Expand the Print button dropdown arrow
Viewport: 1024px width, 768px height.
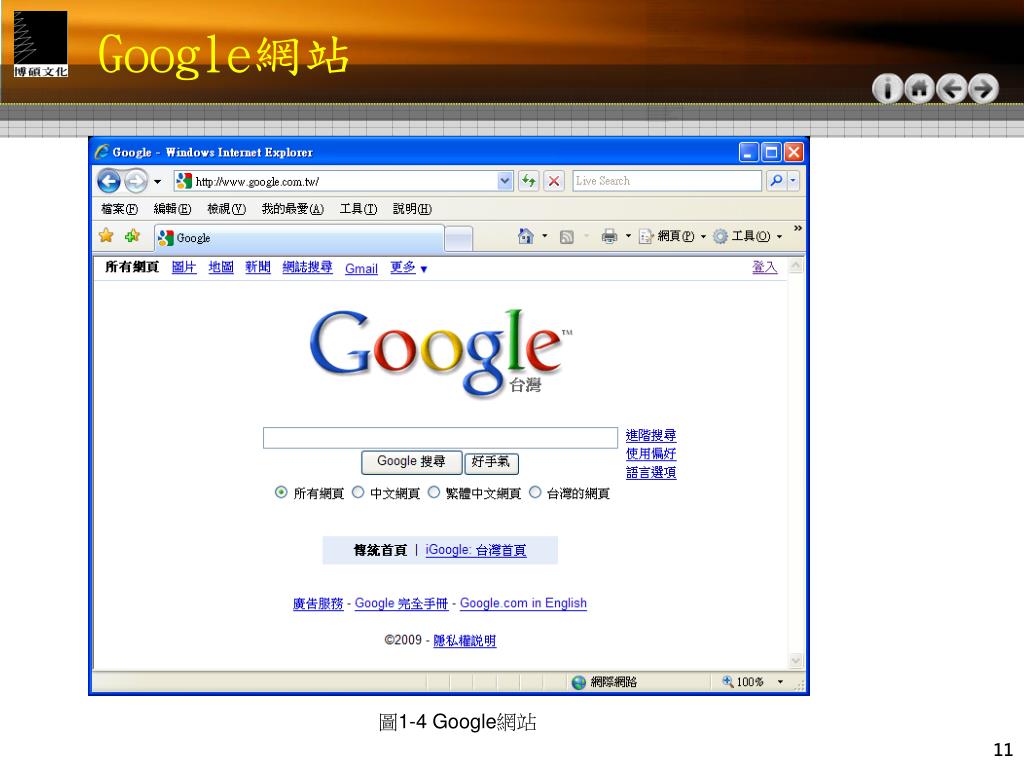(628, 236)
